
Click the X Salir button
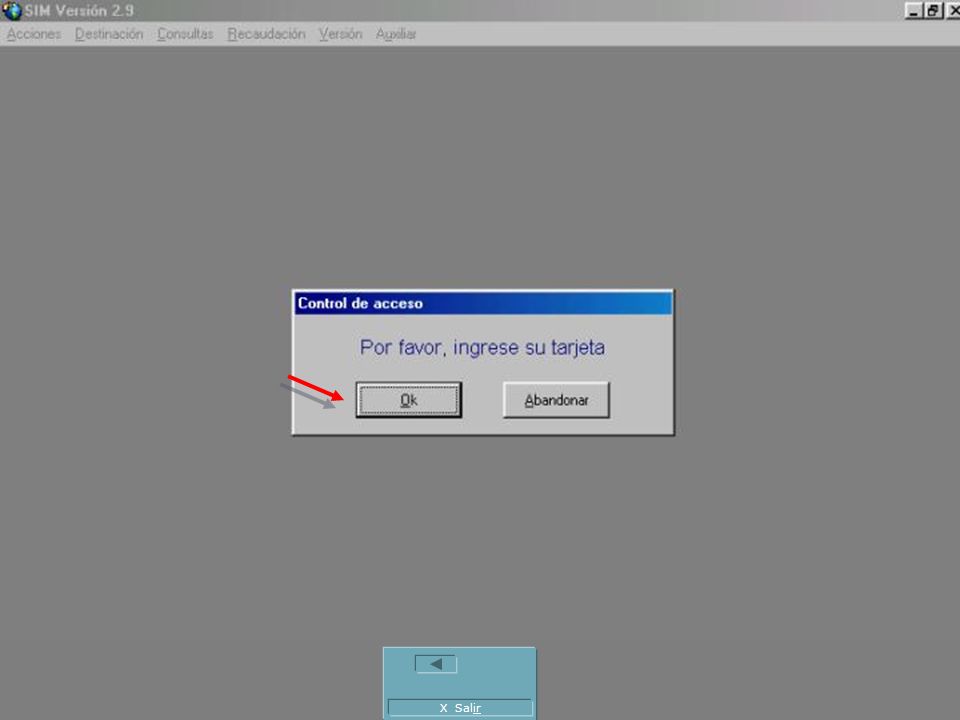(460, 708)
